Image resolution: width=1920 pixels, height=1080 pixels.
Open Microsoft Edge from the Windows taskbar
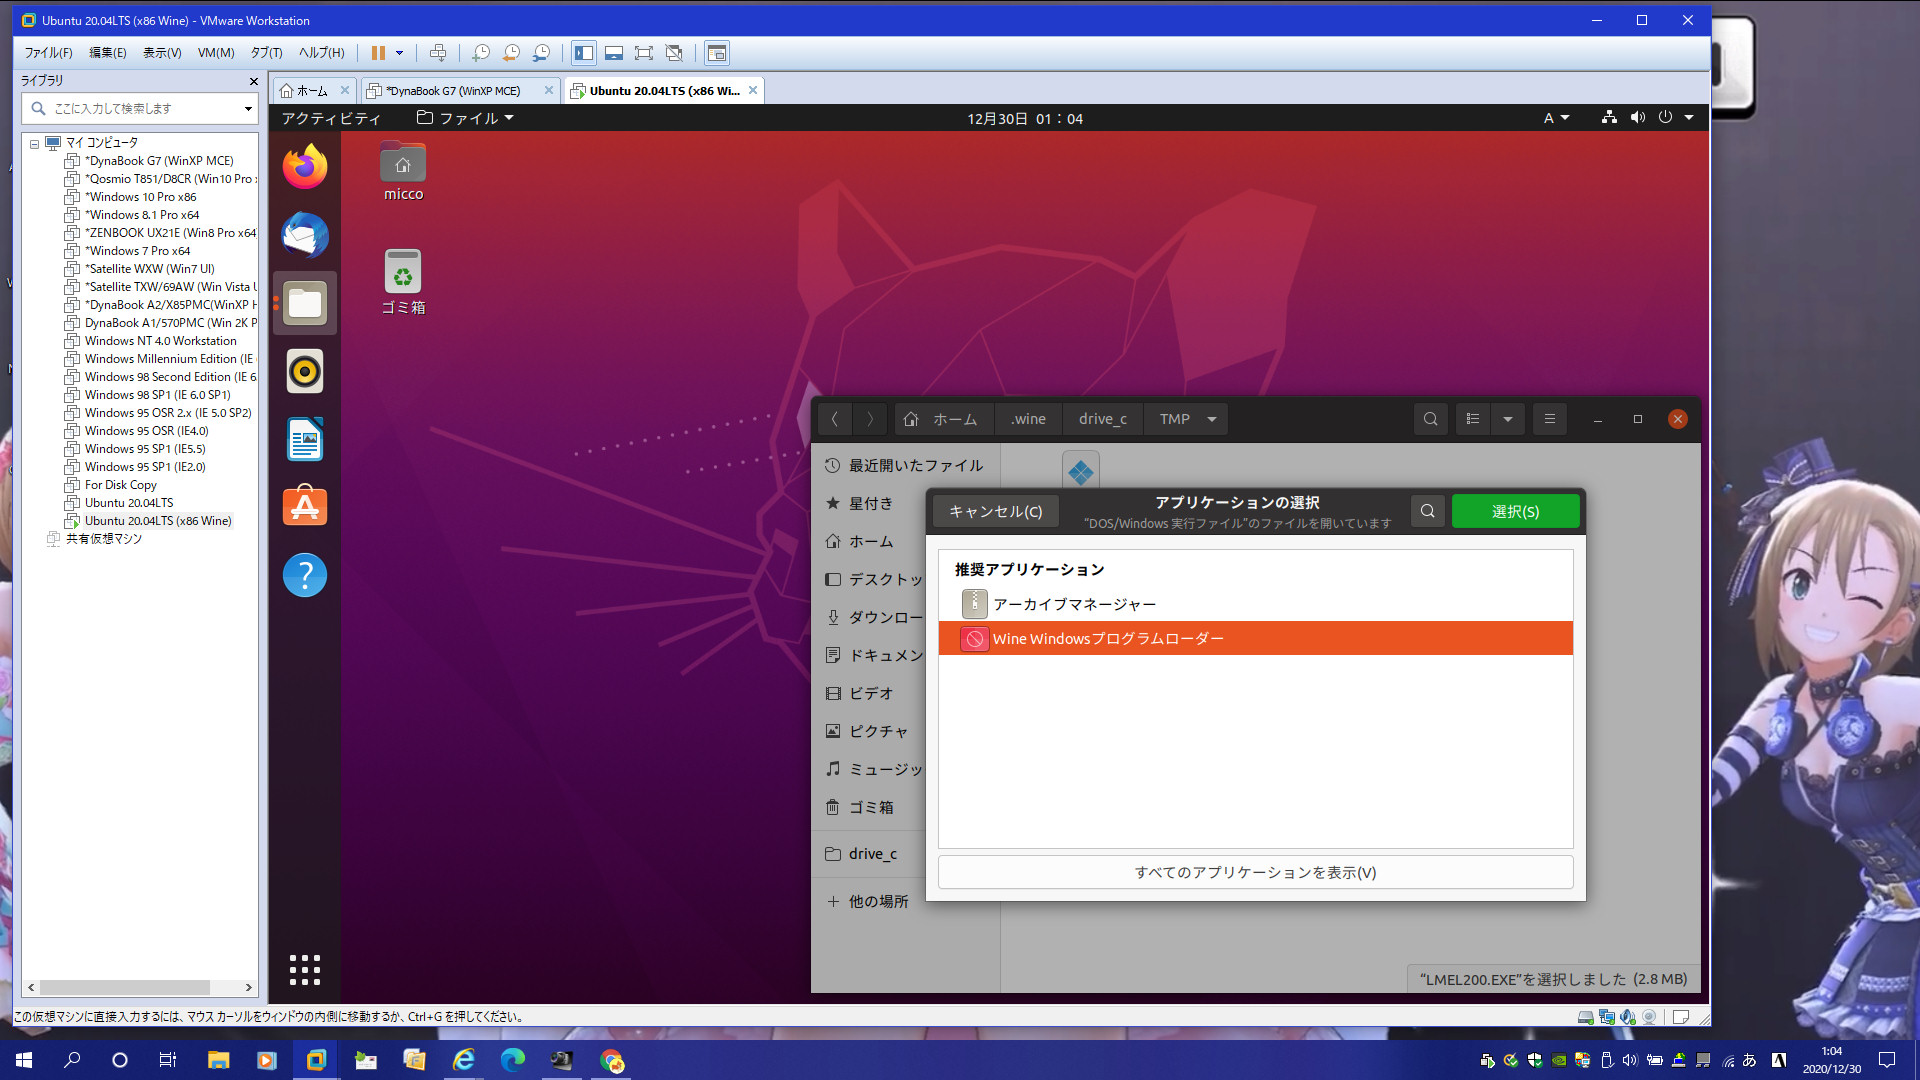512,1060
